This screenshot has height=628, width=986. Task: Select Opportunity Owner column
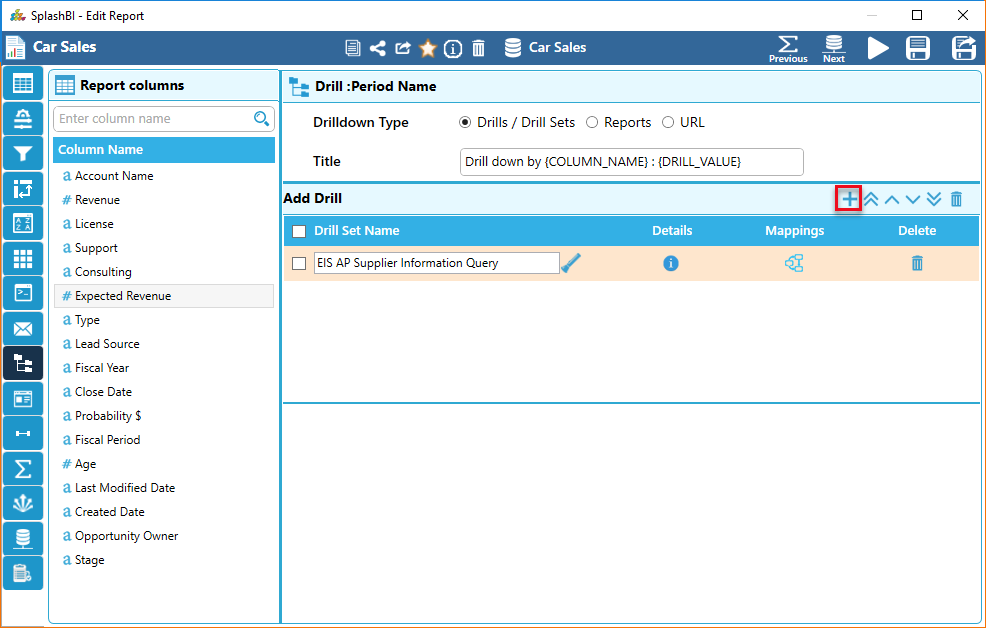coord(164,536)
